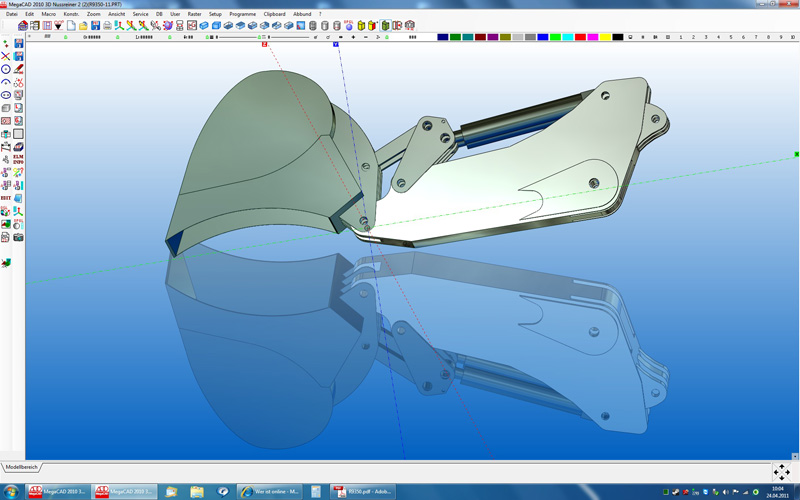Select the ellipse tool in left toolbar
Screen dimensions: 800x500
[x=6, y=95]
